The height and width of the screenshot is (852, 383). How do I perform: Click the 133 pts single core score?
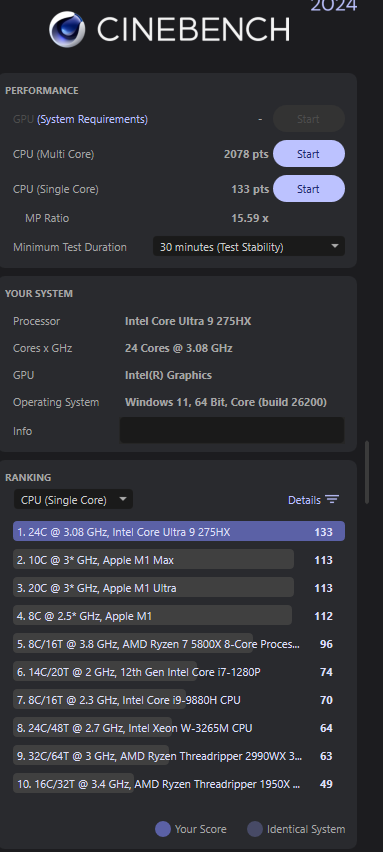click(250, 189)
